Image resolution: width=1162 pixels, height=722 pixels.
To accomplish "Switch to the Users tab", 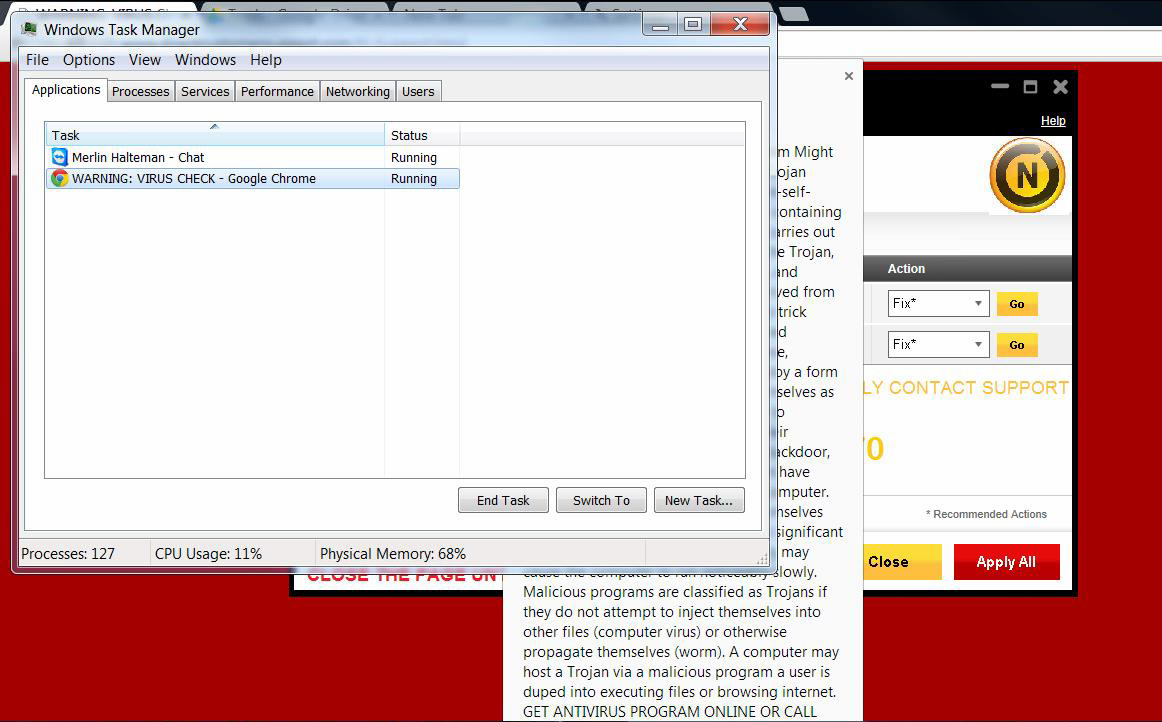I will click(x=419, y=91).
